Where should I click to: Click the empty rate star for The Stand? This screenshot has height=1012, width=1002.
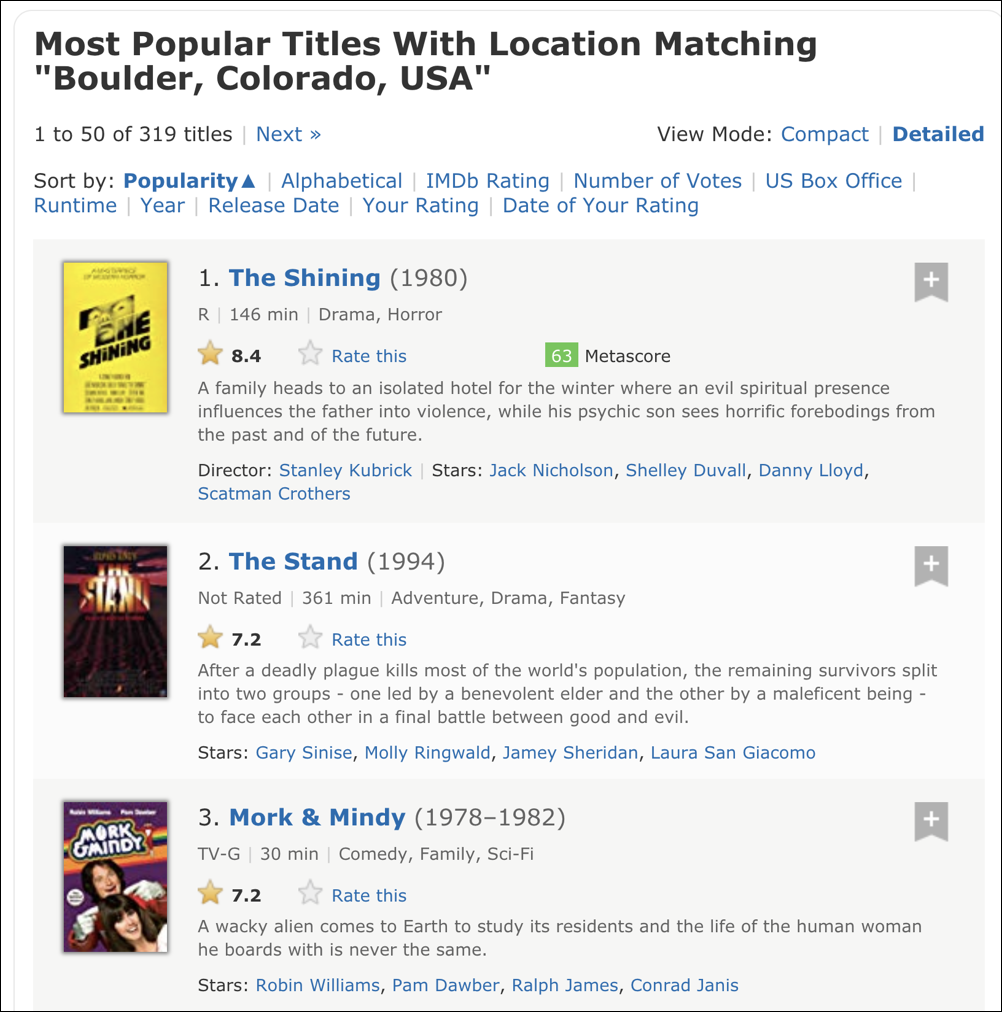pos(310,637)
